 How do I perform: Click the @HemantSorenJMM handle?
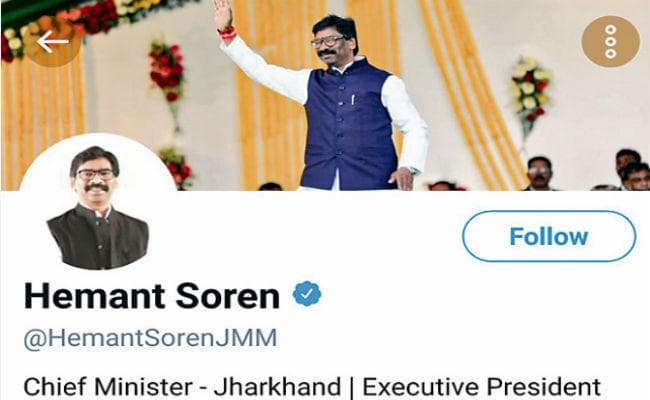(150, 338)
